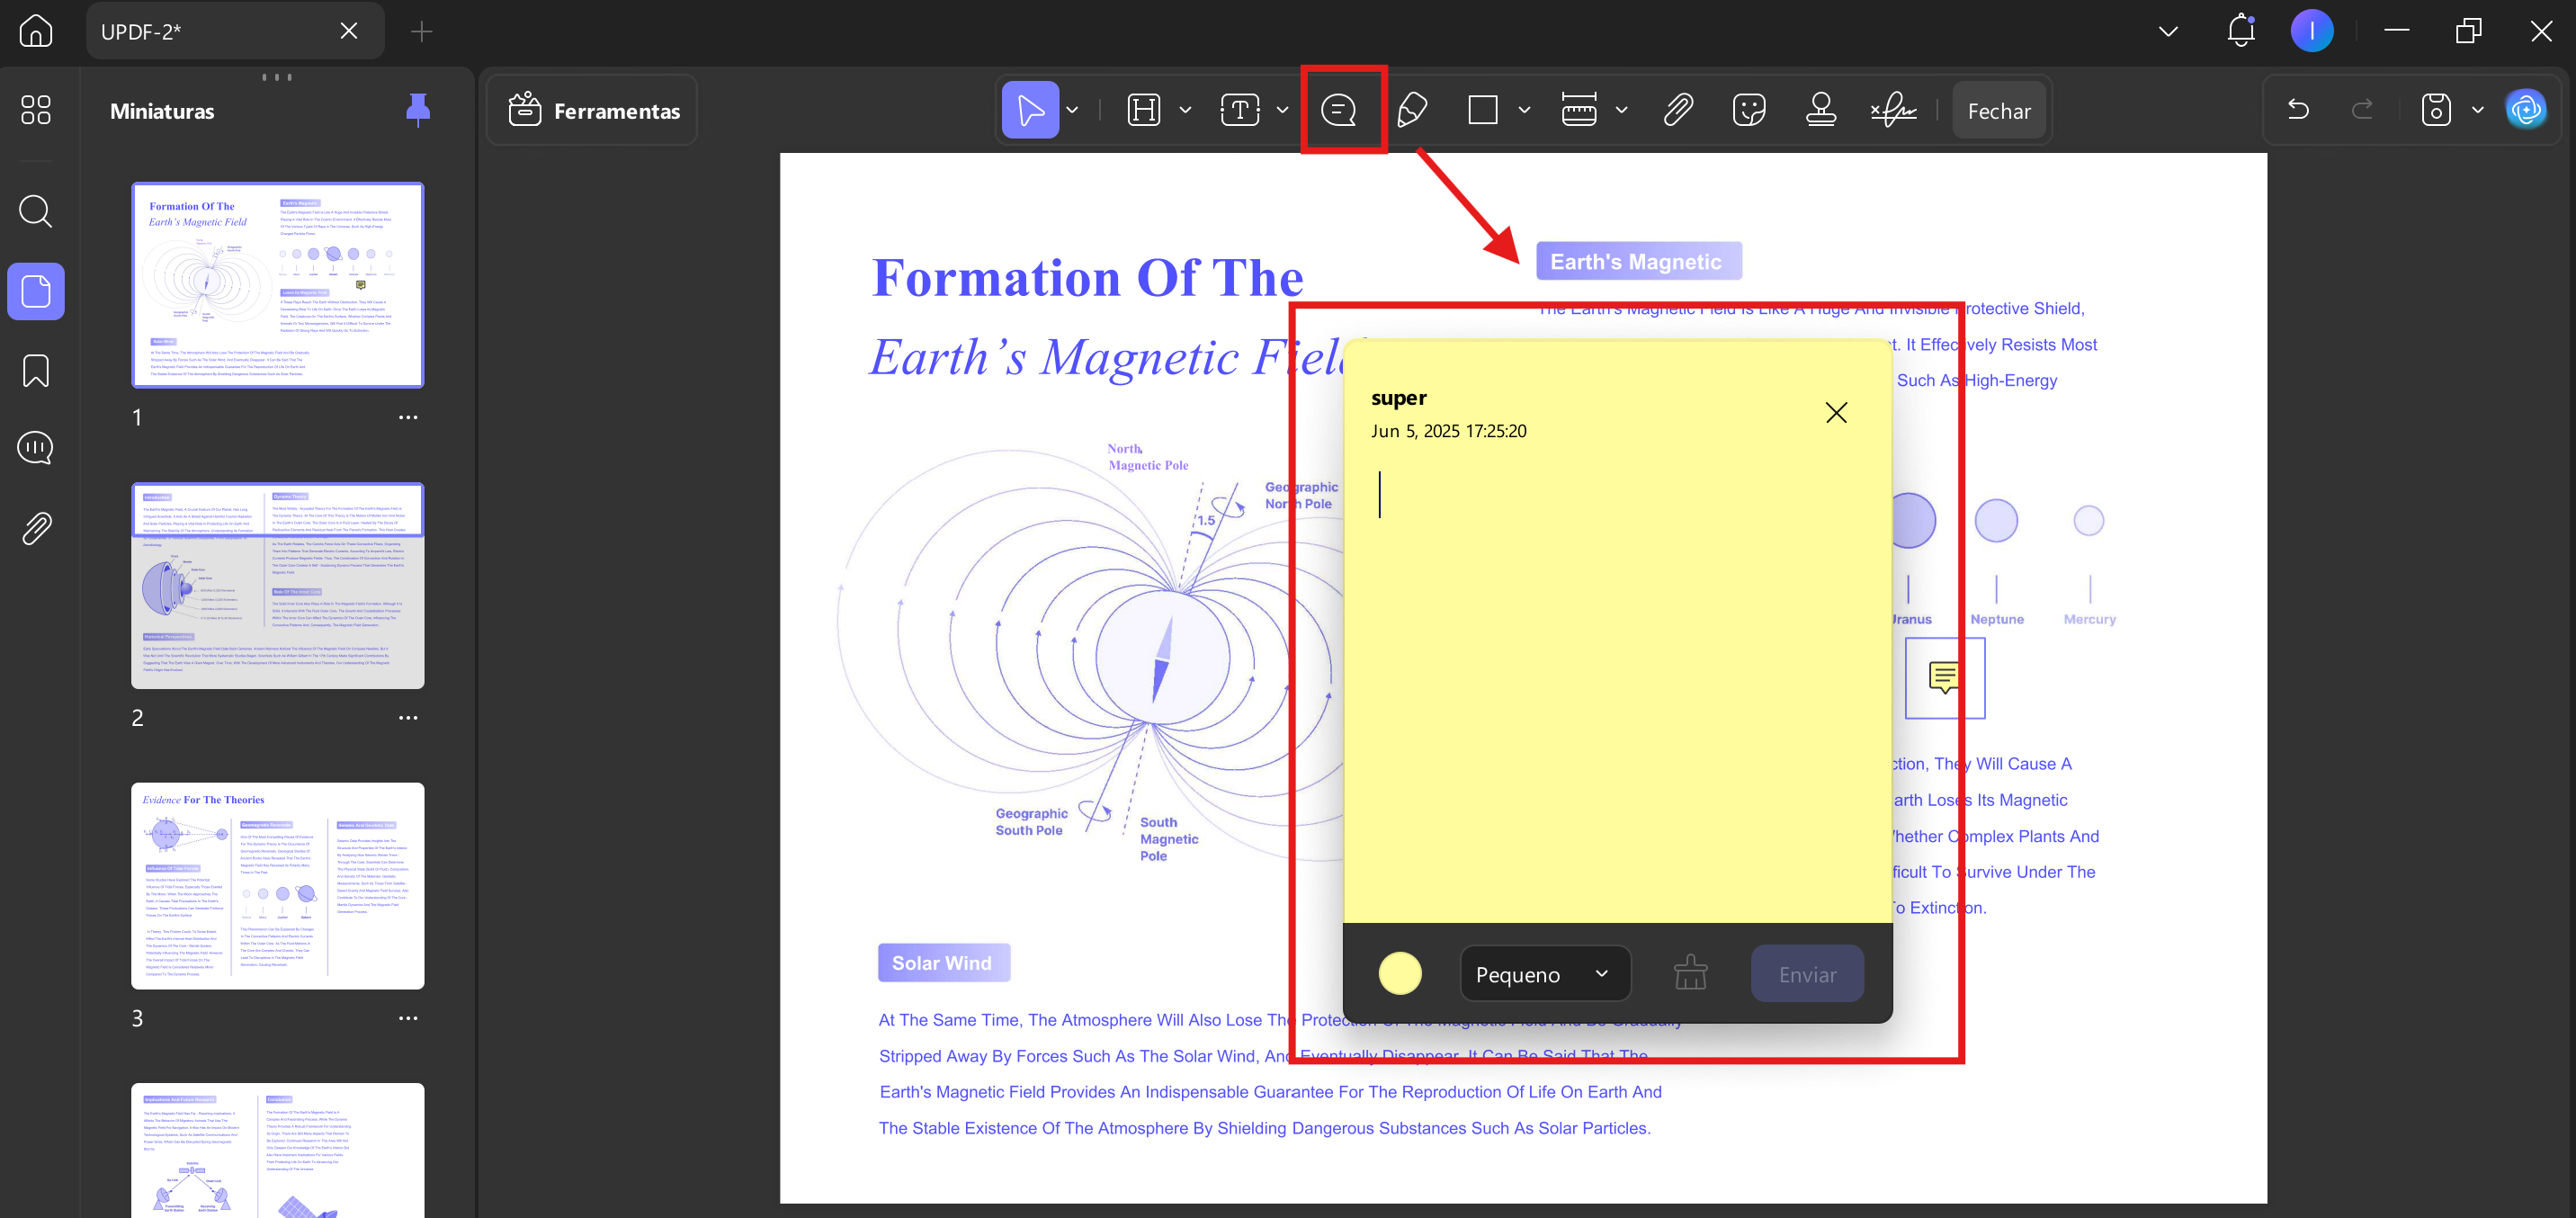The height and width of the screenshot is (1218, 2576).
Task: Select page 3 thumbnail
Action: (x=278, y=886)
